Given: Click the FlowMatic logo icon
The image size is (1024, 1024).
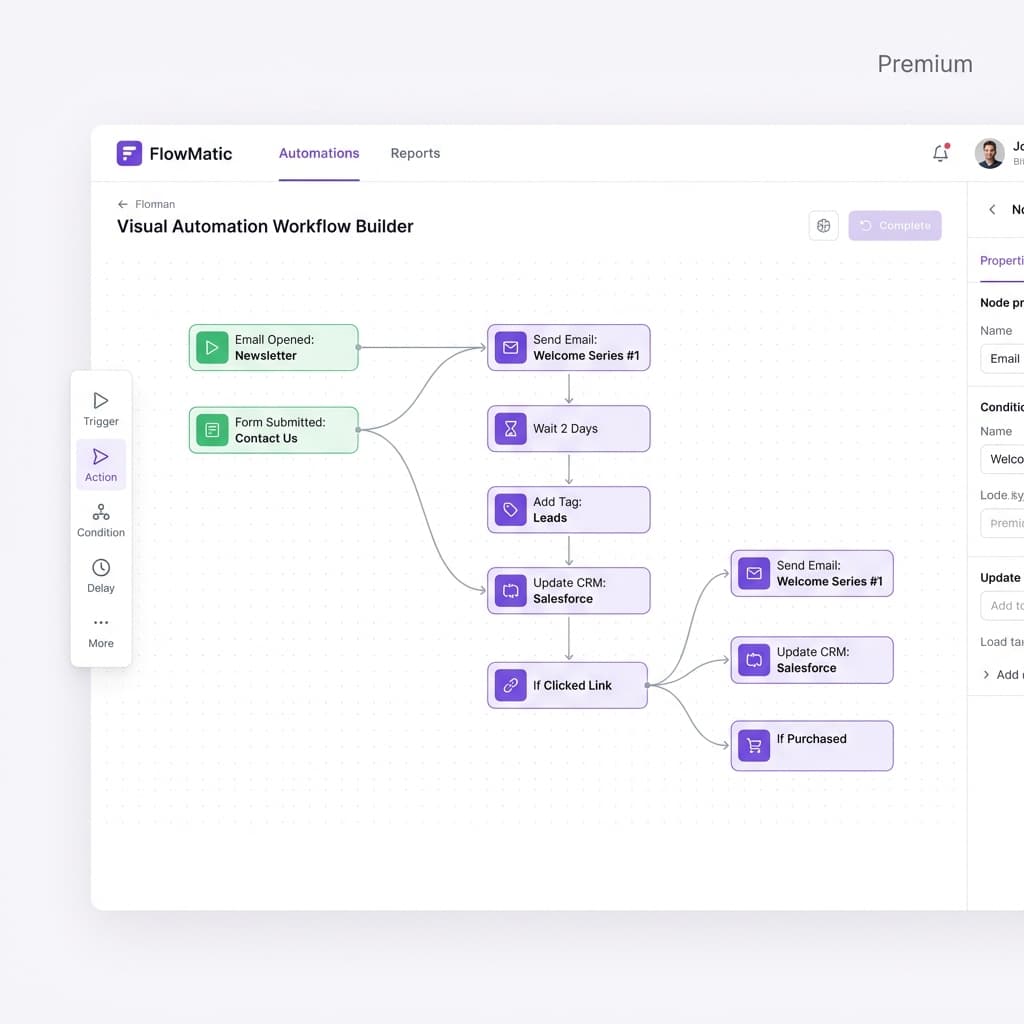Looking at the screenshot, I should tap(129, 153).
